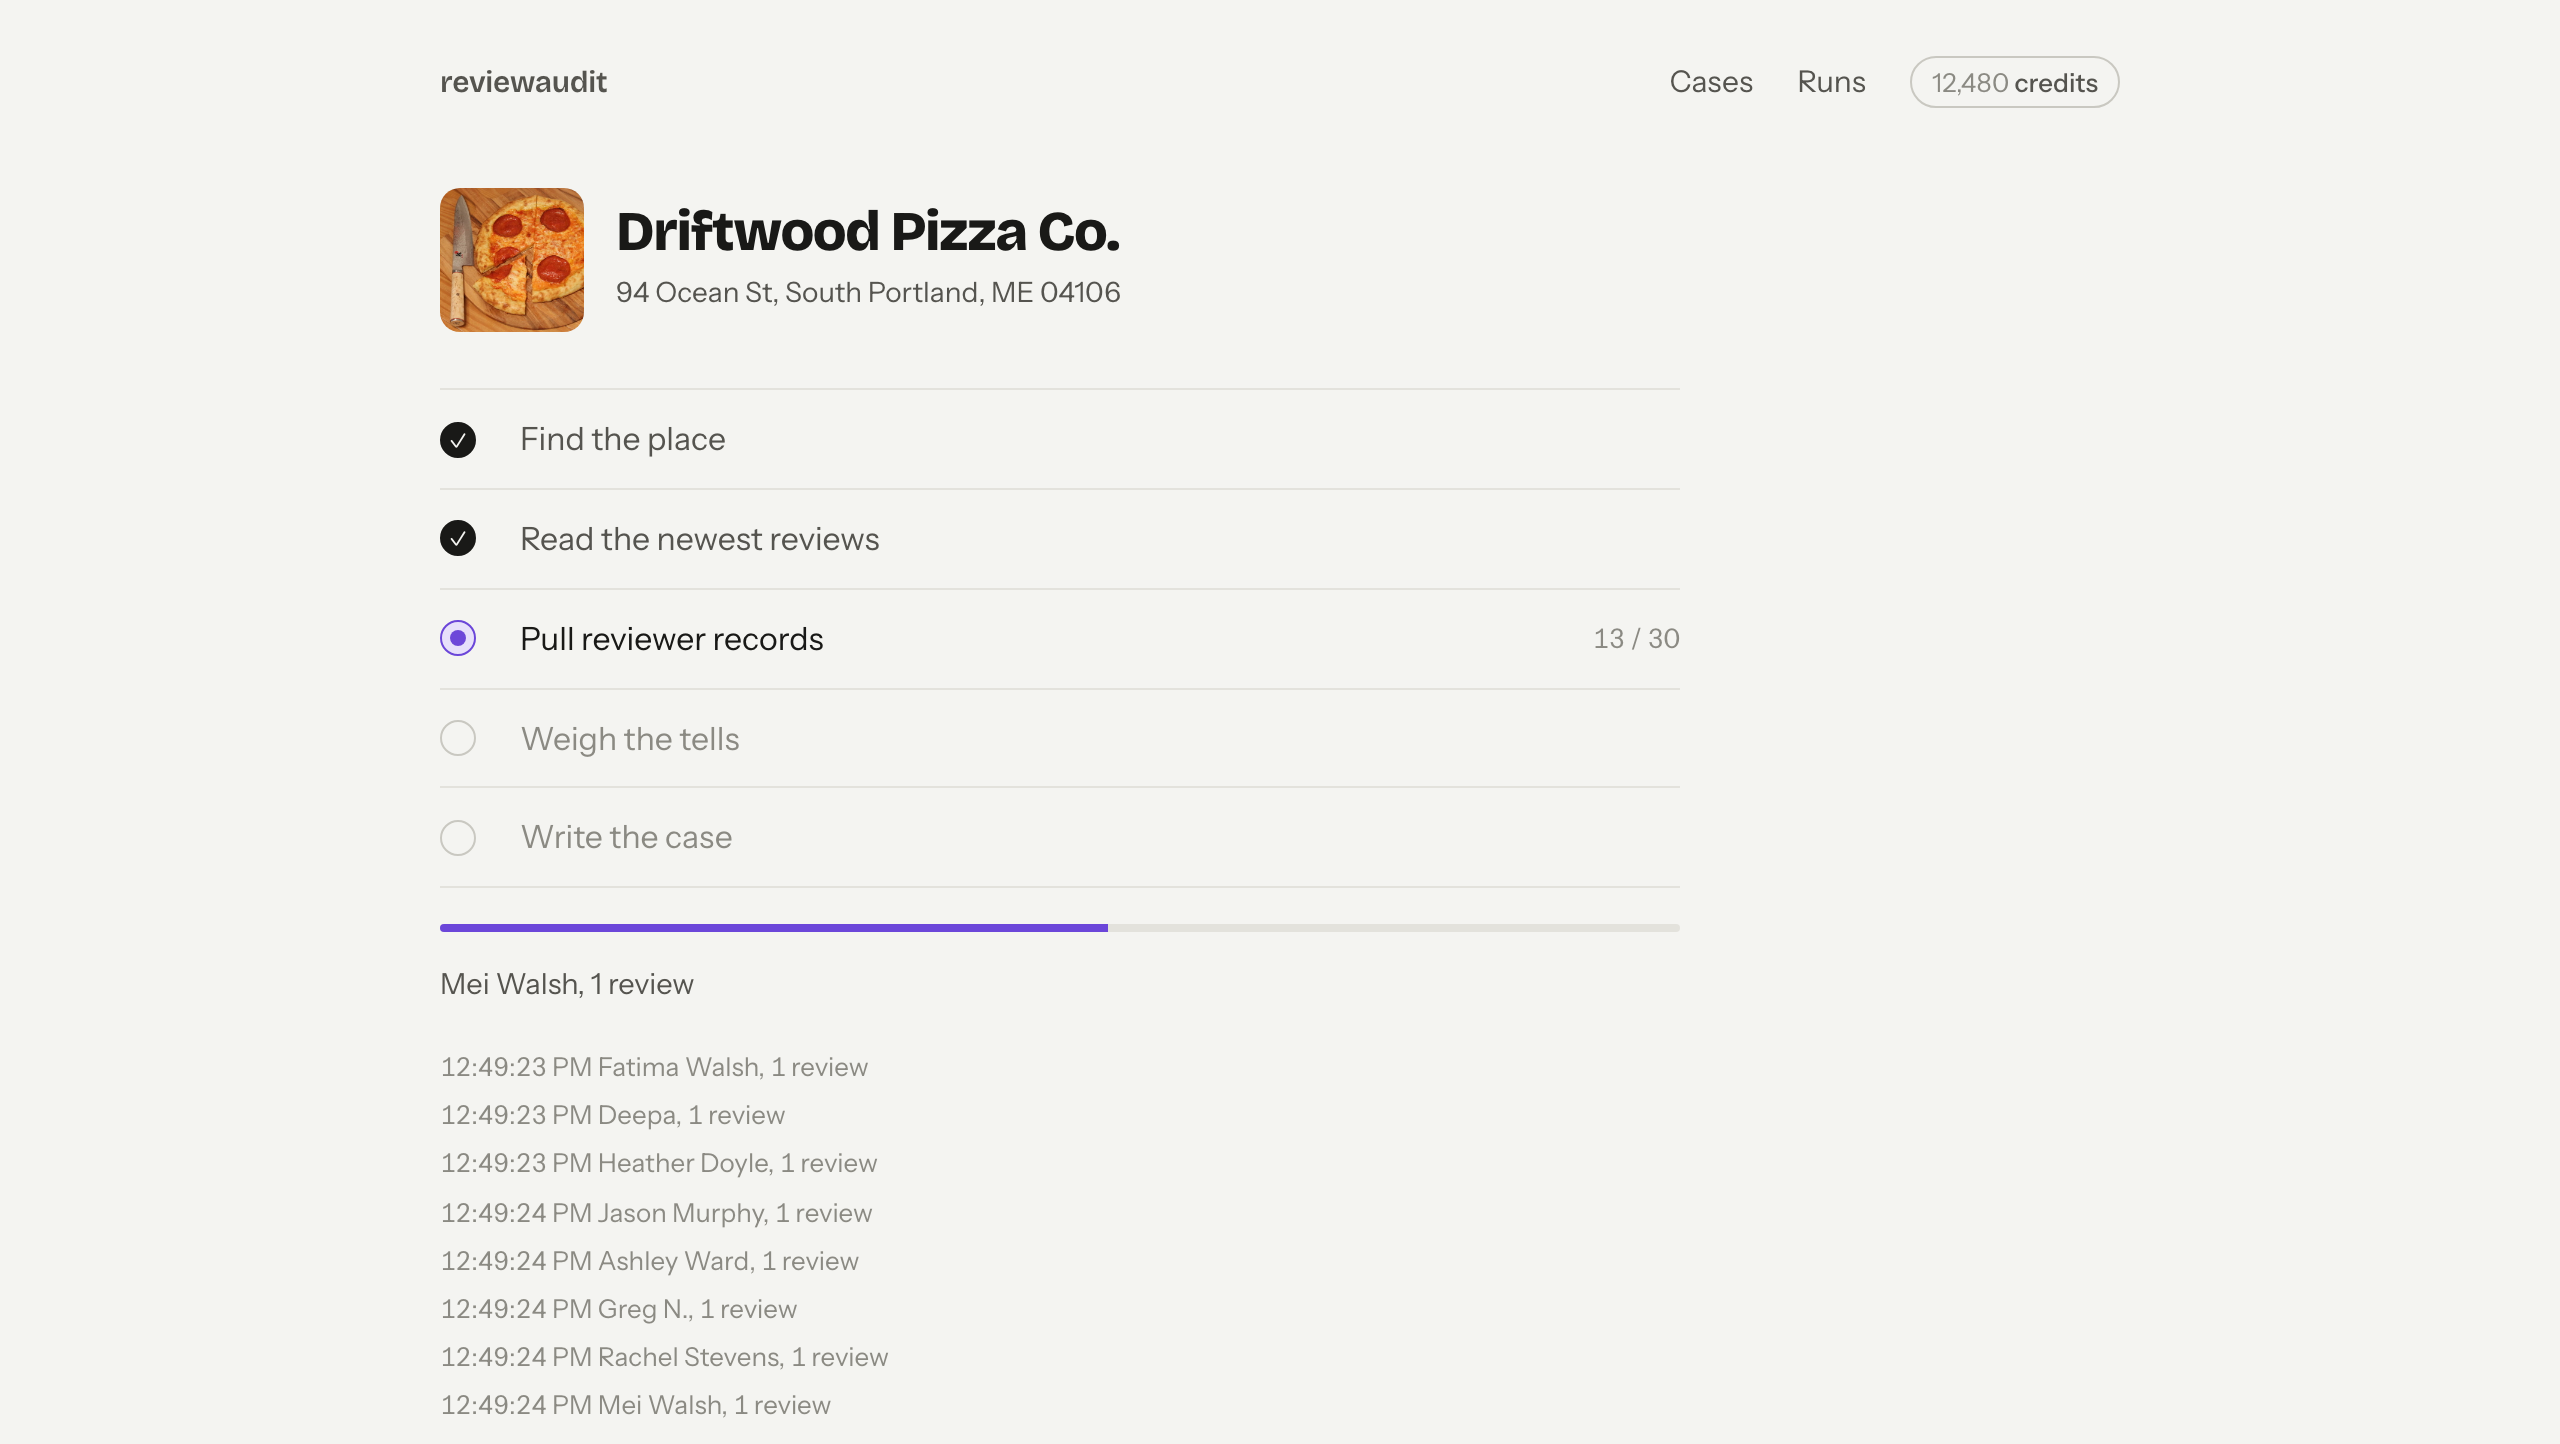
Task: Click the checkmark icon beside Find the place
Action: [458, 440]
